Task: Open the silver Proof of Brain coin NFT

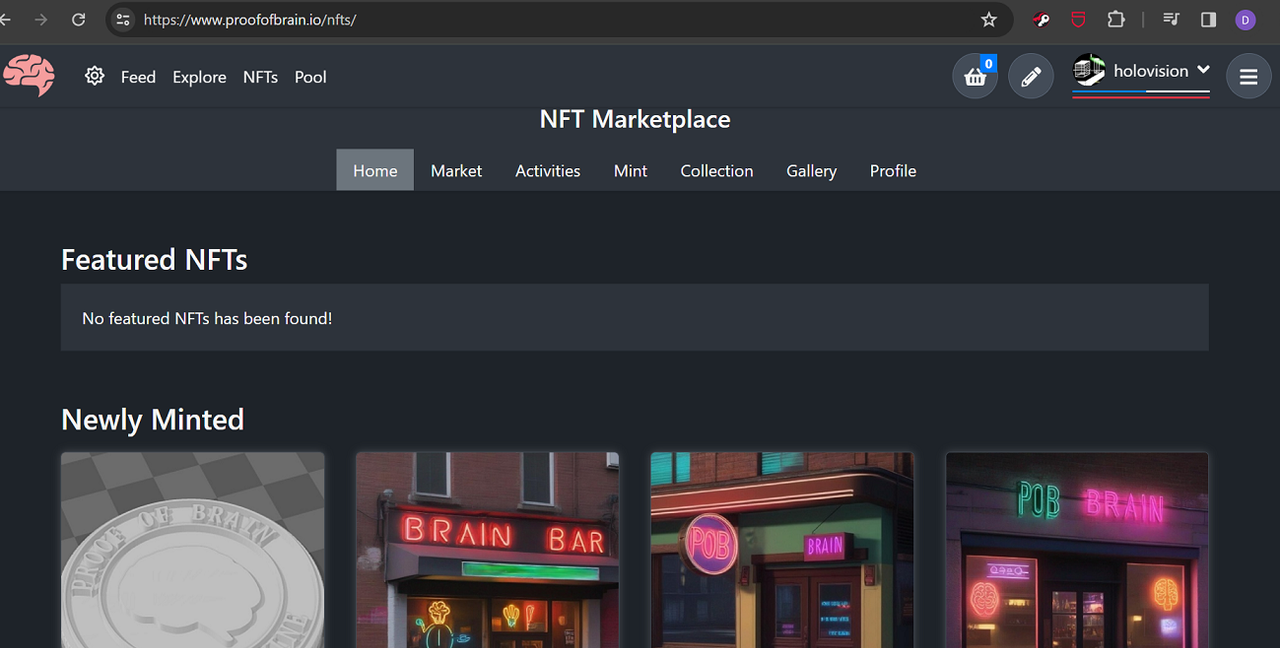Action: click(x=193, y=550)
